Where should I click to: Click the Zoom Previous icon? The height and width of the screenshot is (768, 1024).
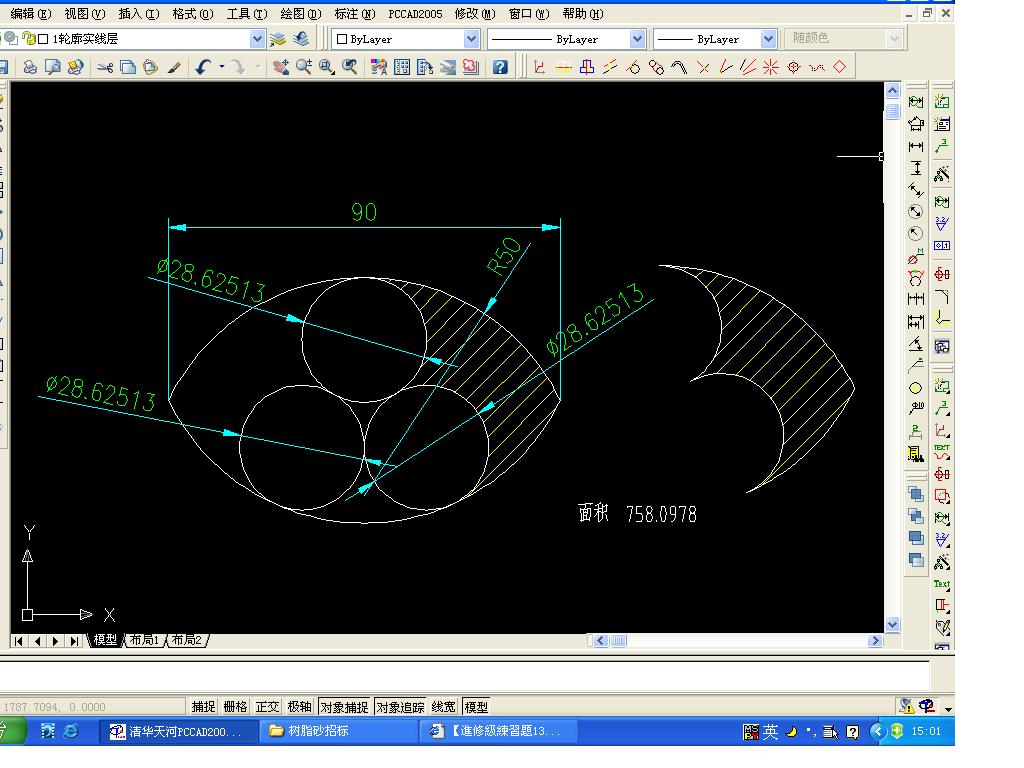(349, 67)
